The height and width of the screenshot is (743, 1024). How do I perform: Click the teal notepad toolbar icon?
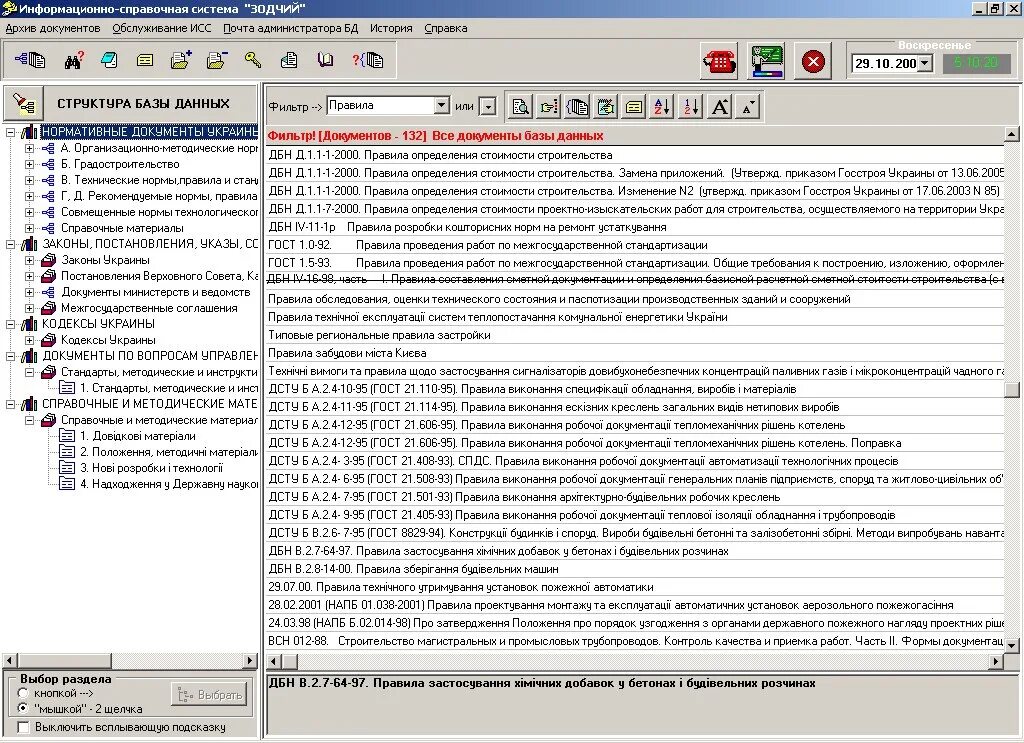(x=109, y=61)
